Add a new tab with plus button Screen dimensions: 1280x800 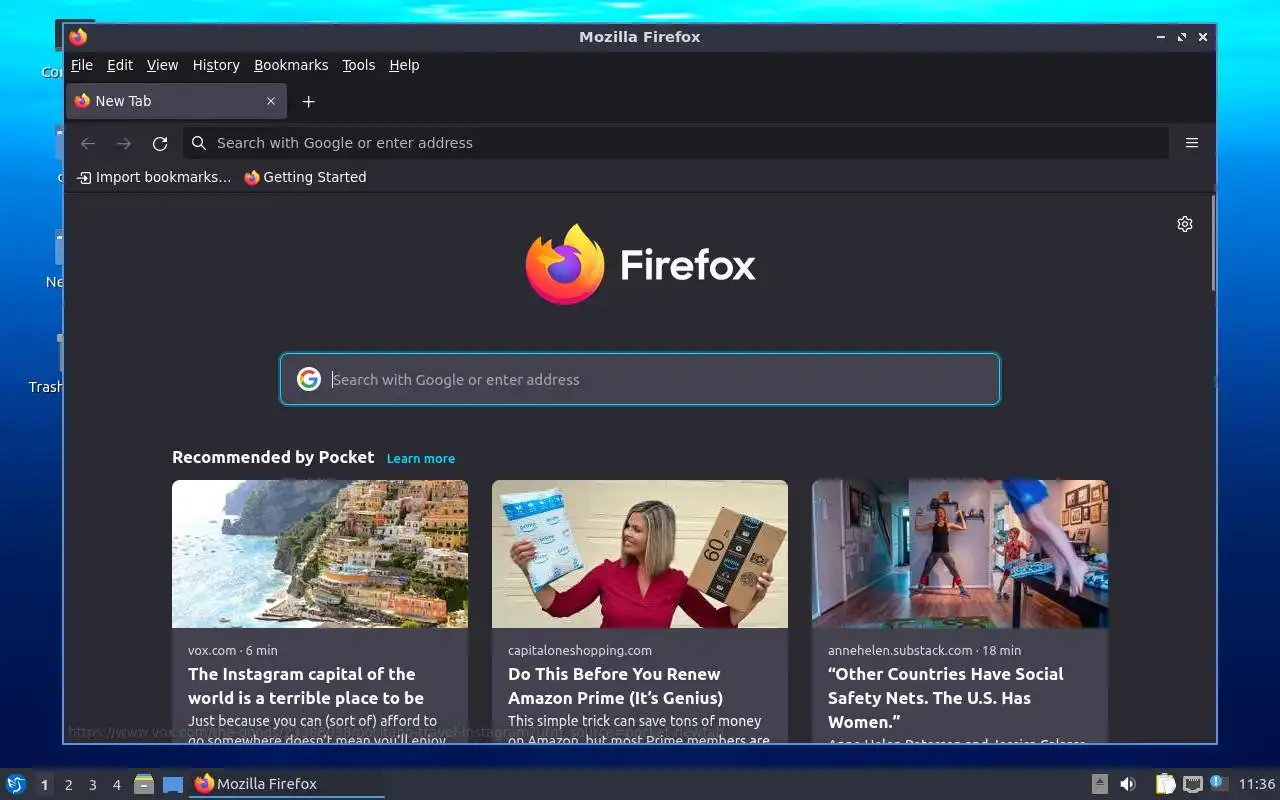tap(309, 101)
